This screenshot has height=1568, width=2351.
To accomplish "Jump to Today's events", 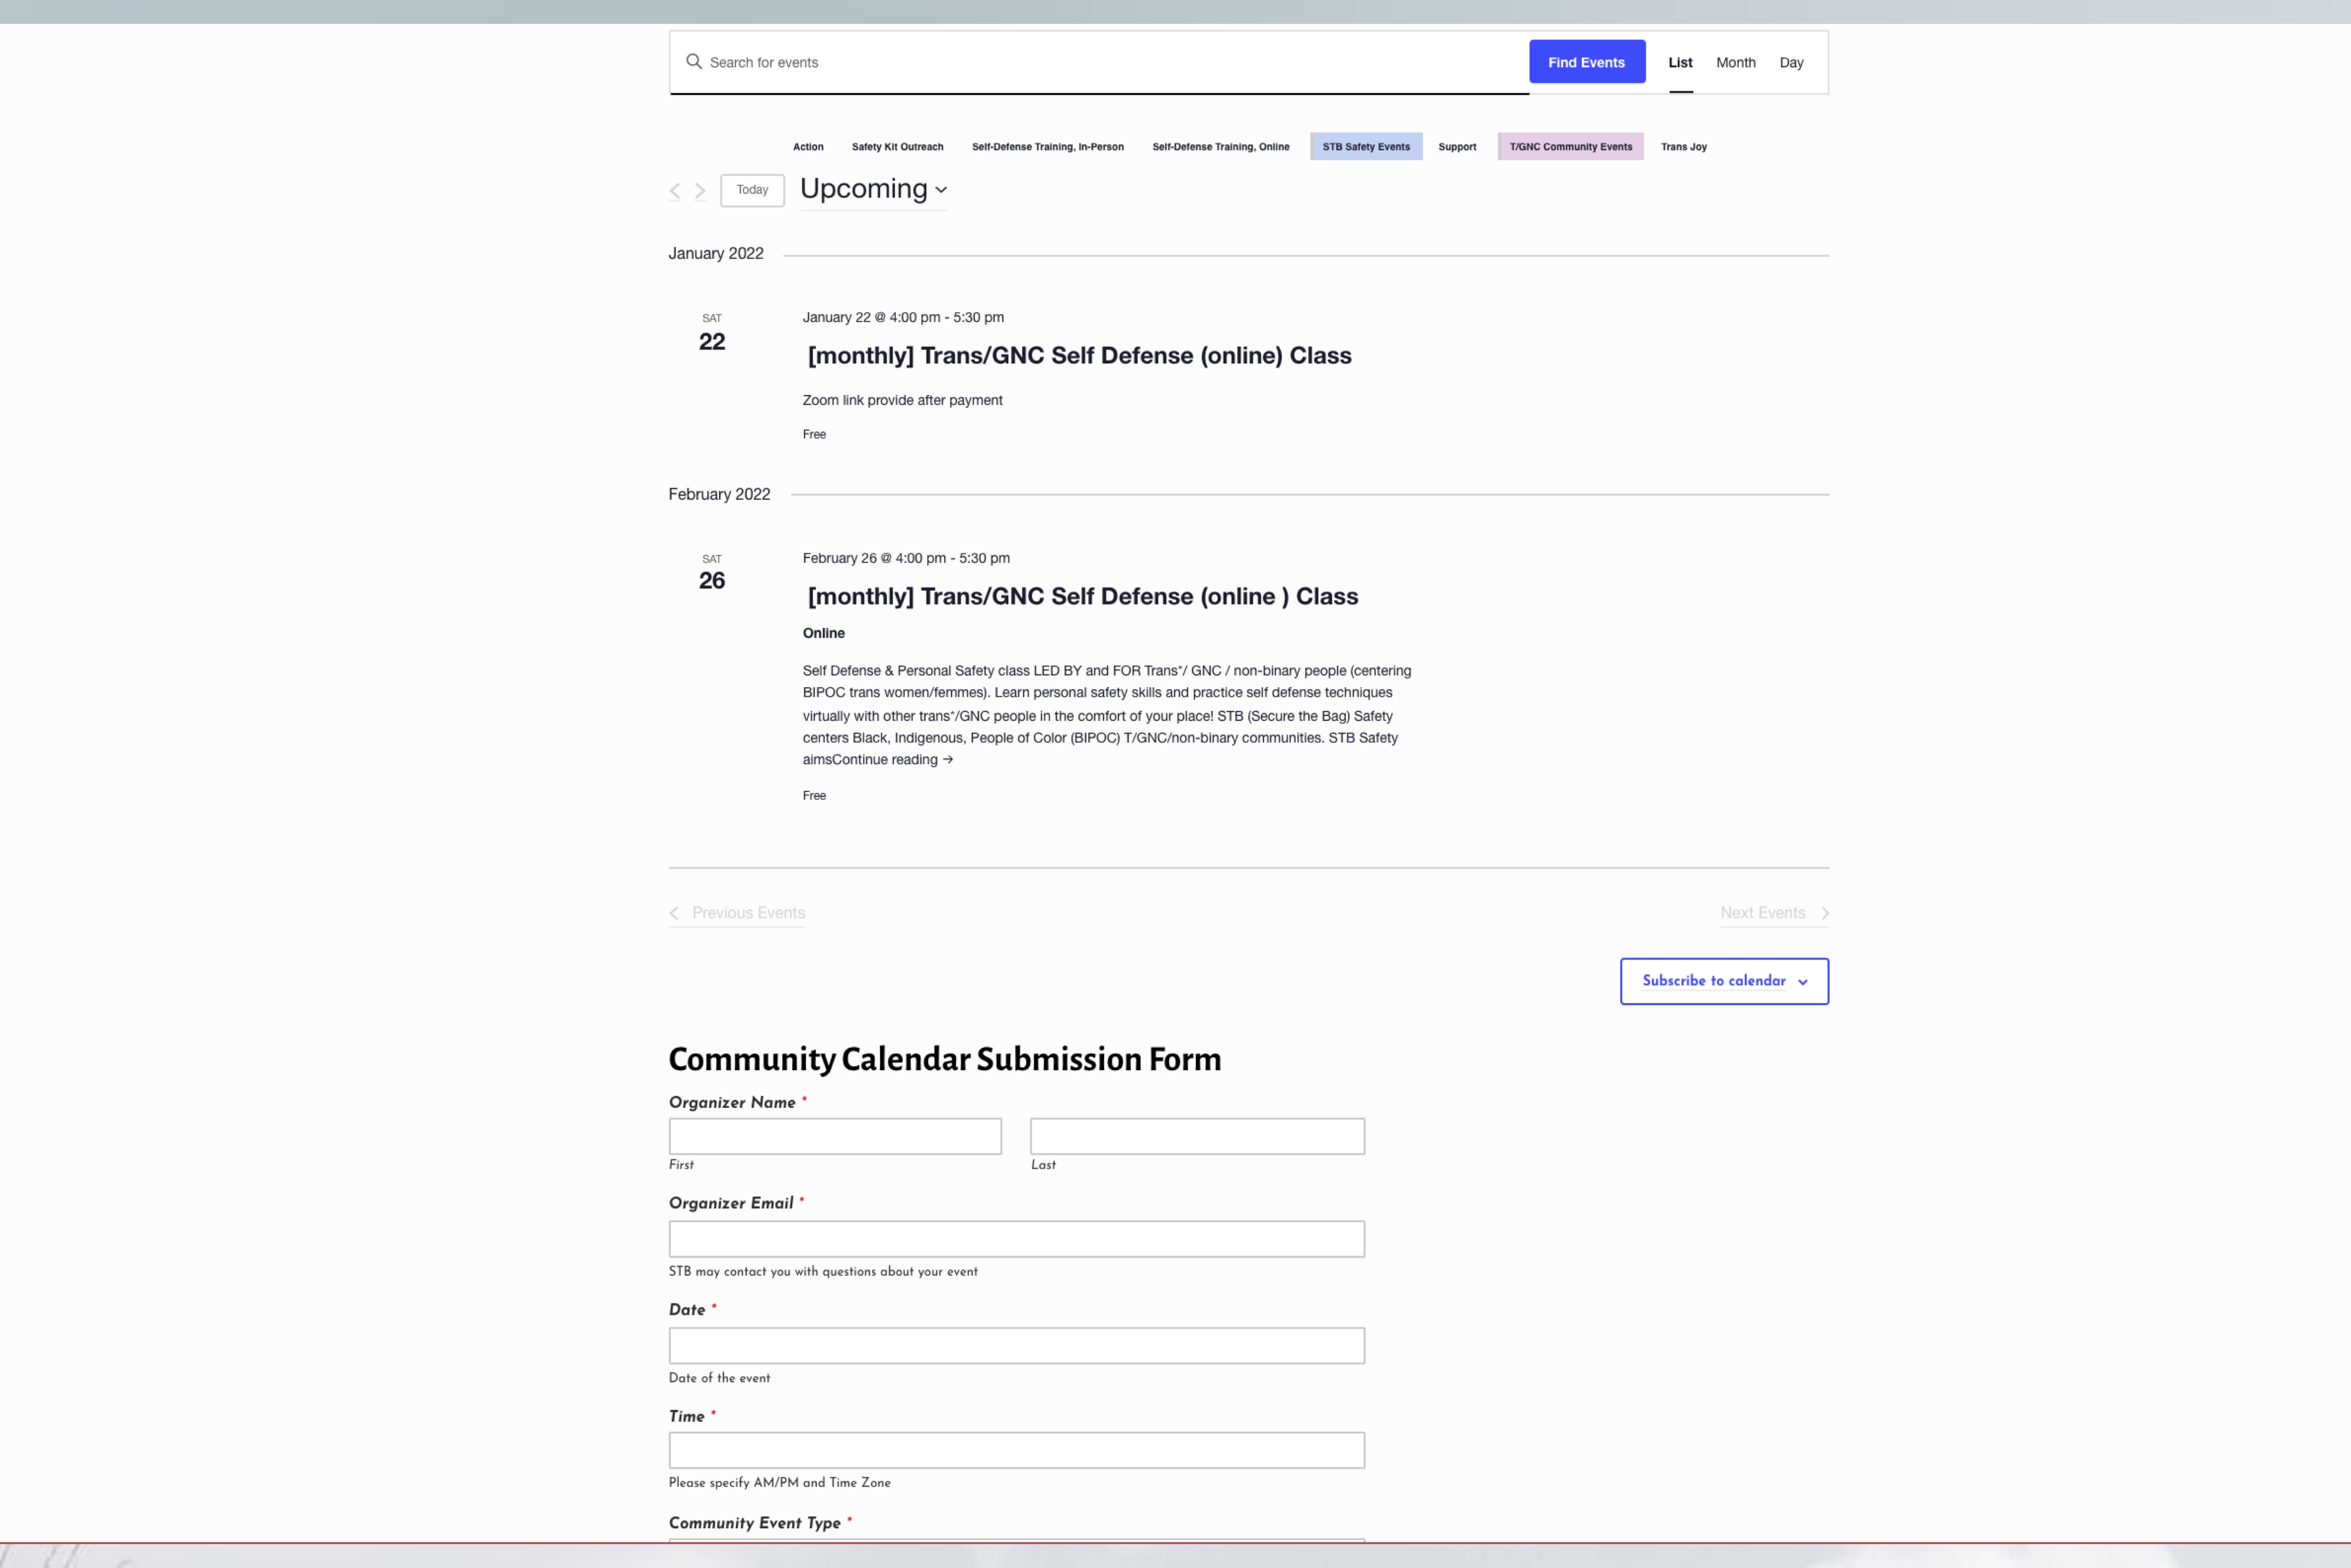I will 752,190.
